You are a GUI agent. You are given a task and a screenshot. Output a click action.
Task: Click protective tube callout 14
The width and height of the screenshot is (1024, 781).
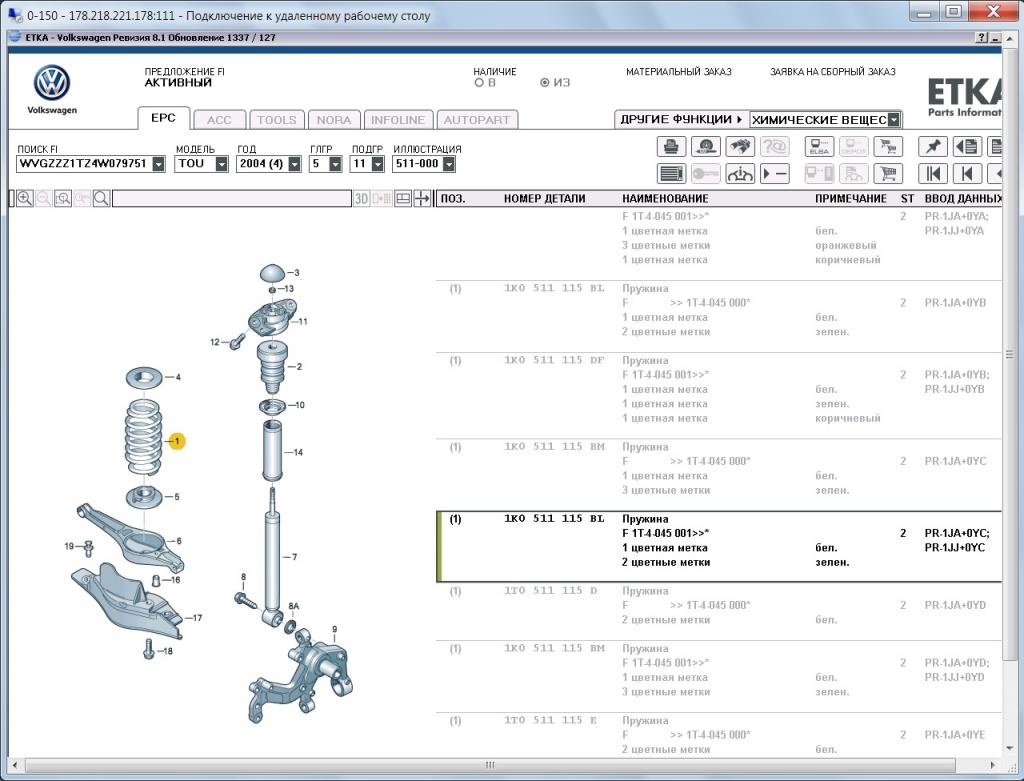298,452
